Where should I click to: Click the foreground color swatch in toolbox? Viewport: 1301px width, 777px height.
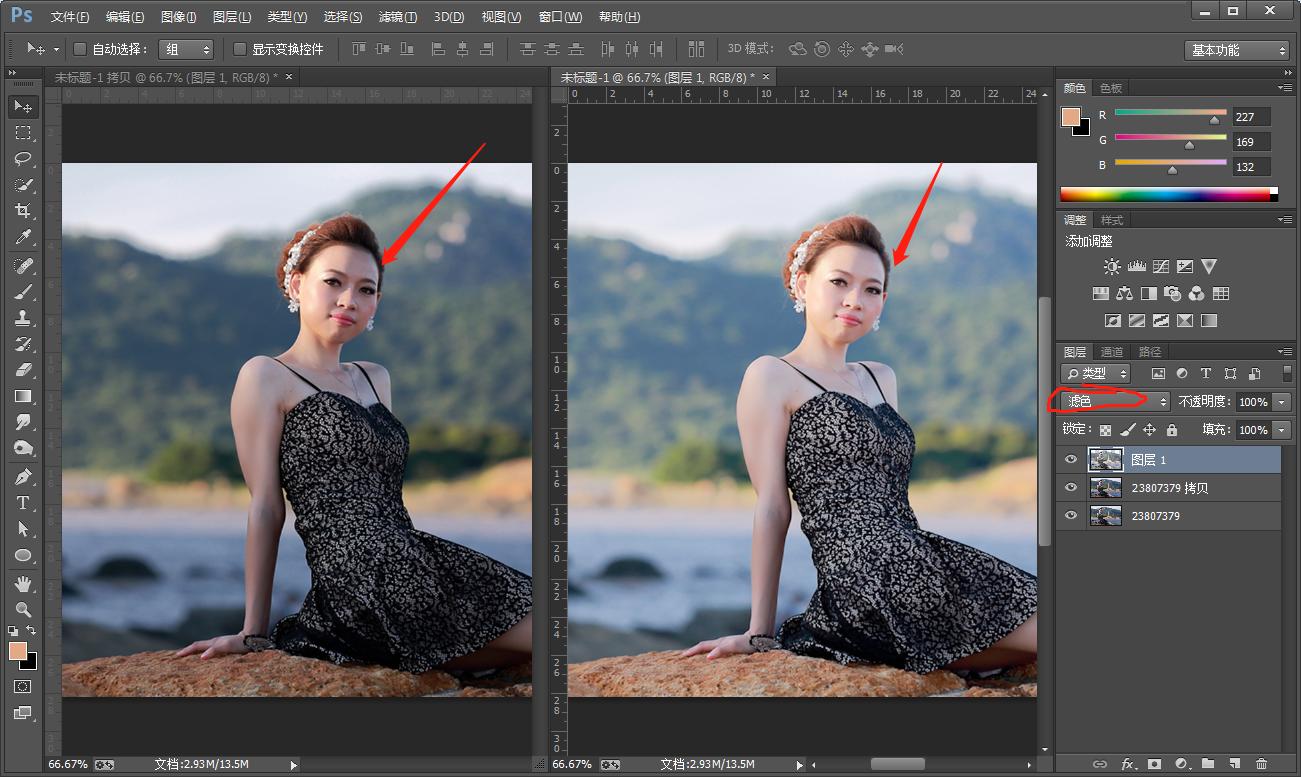[18, 651]
